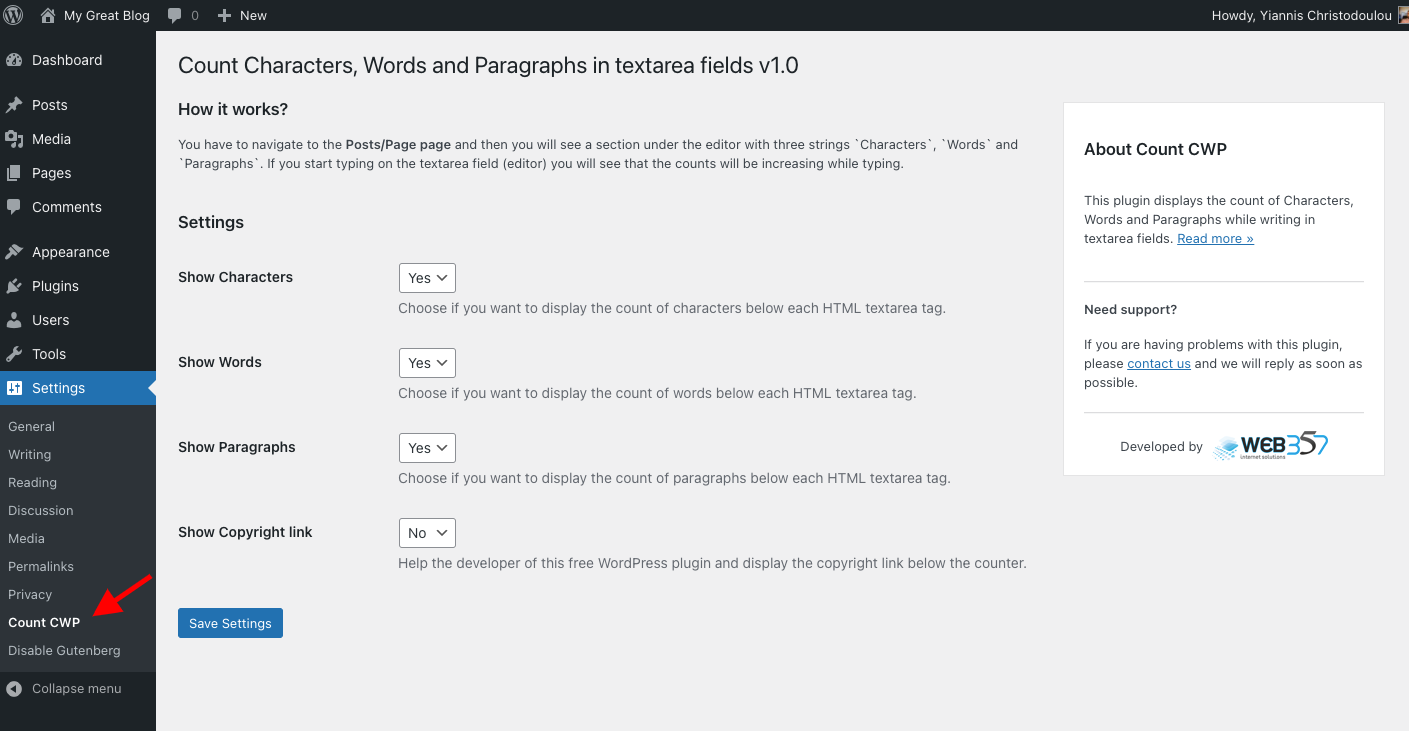Select Disable Gutenberg in Settings submenu
This screenshot has width=1409, height=731.
click(x=64, y=650)
